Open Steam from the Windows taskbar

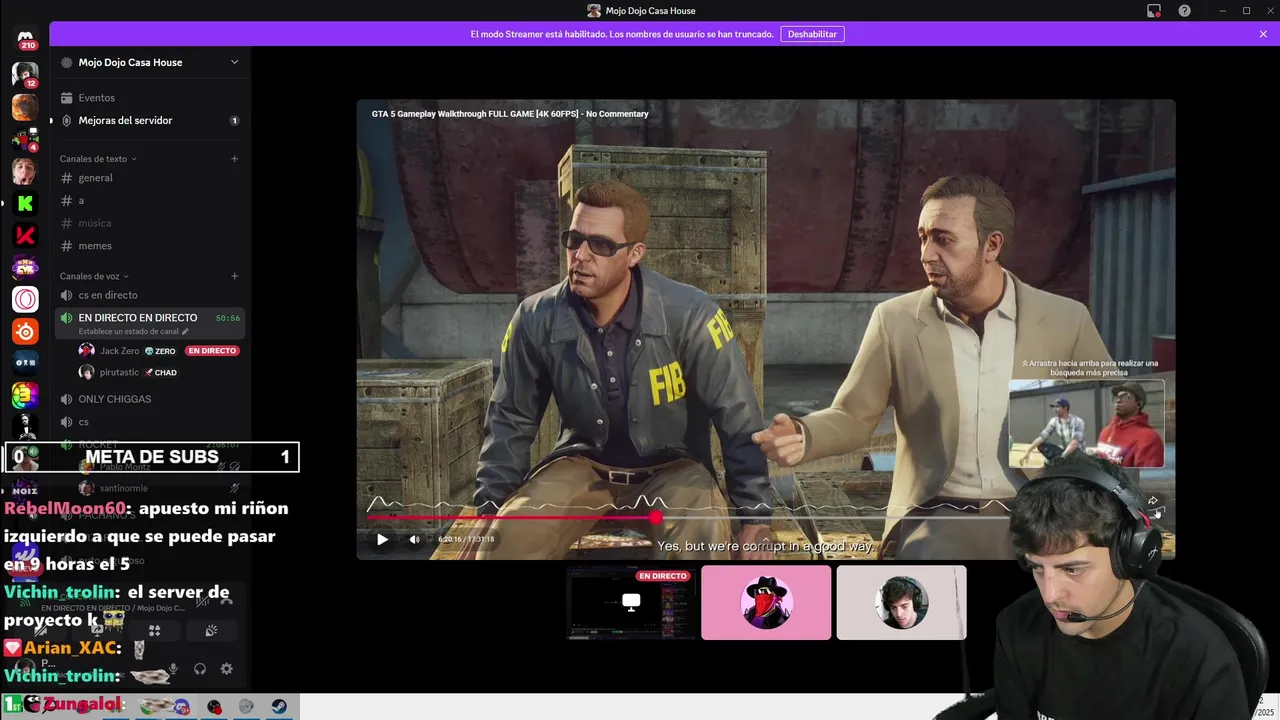[279, 706]
